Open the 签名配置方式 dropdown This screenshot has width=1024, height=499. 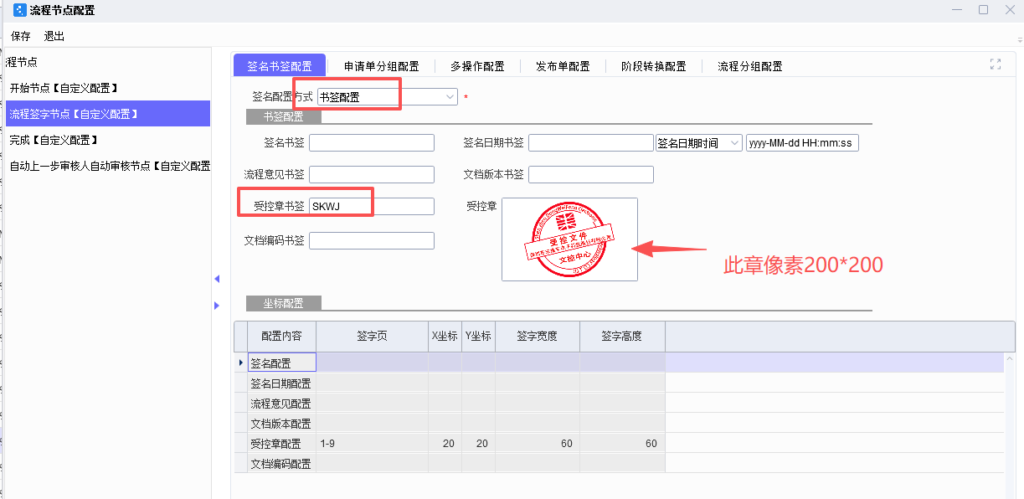pyautogui.click(x=450, y=97)
